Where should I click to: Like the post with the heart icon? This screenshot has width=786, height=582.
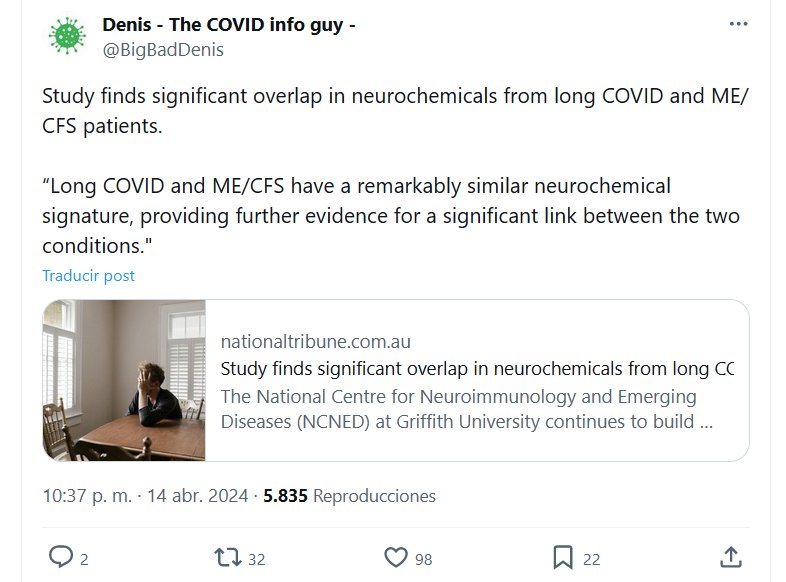coord(396,557)
